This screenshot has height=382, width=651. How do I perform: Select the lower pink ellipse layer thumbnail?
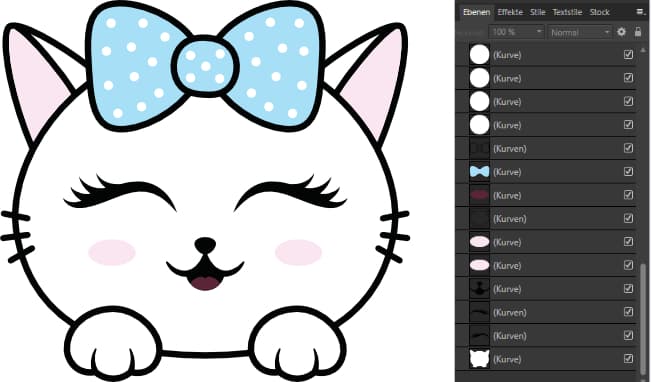coord(480,265)
